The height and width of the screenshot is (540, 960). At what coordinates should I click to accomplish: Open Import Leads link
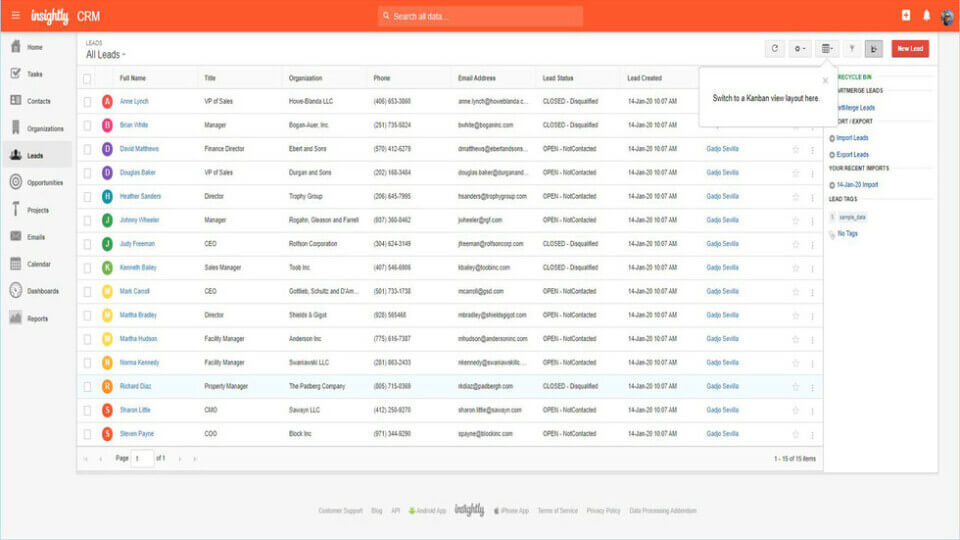click(x=852, y=138)
